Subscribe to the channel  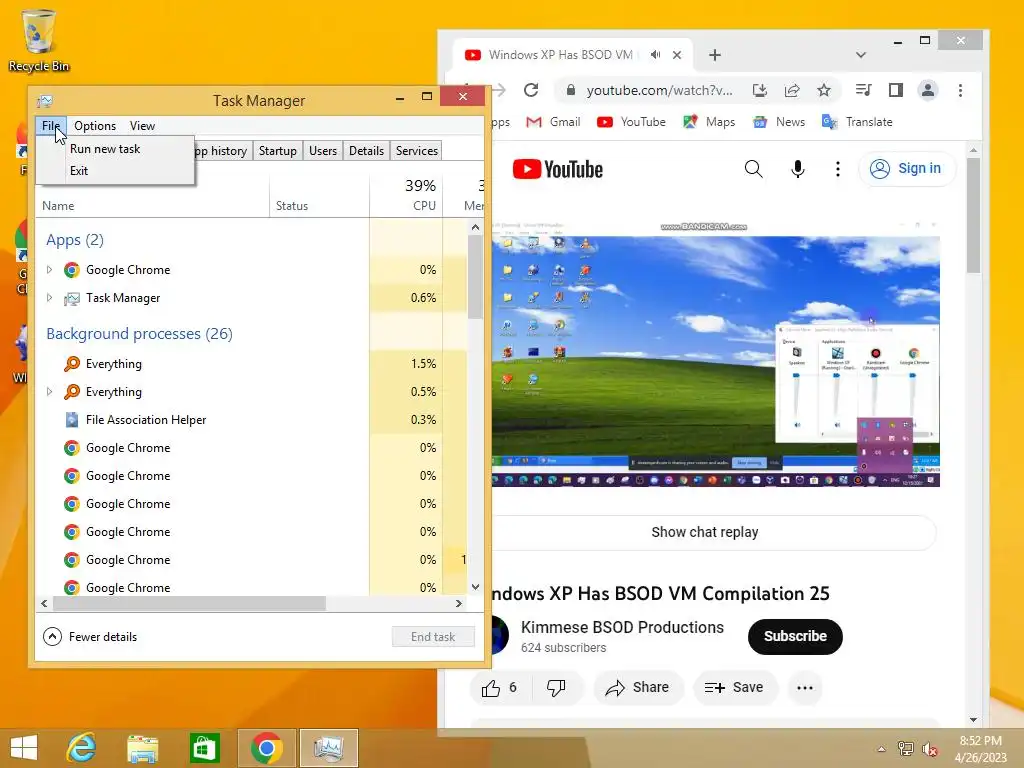click(795, 637)
